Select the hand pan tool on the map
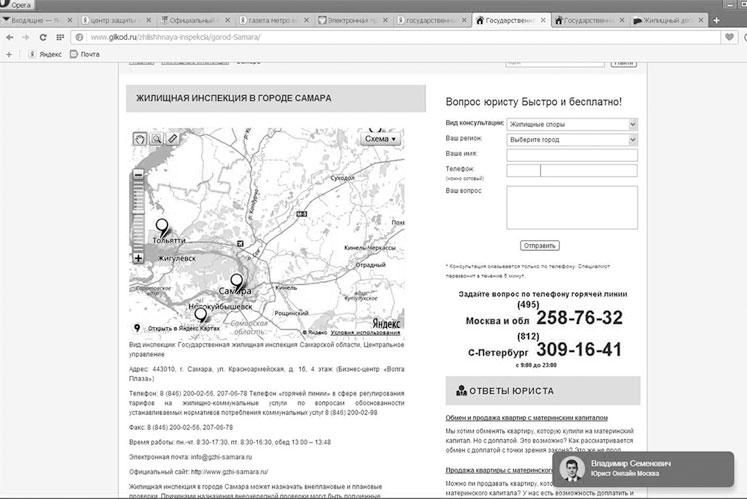Viewport: 747px width, 499px height. point(140,139)
